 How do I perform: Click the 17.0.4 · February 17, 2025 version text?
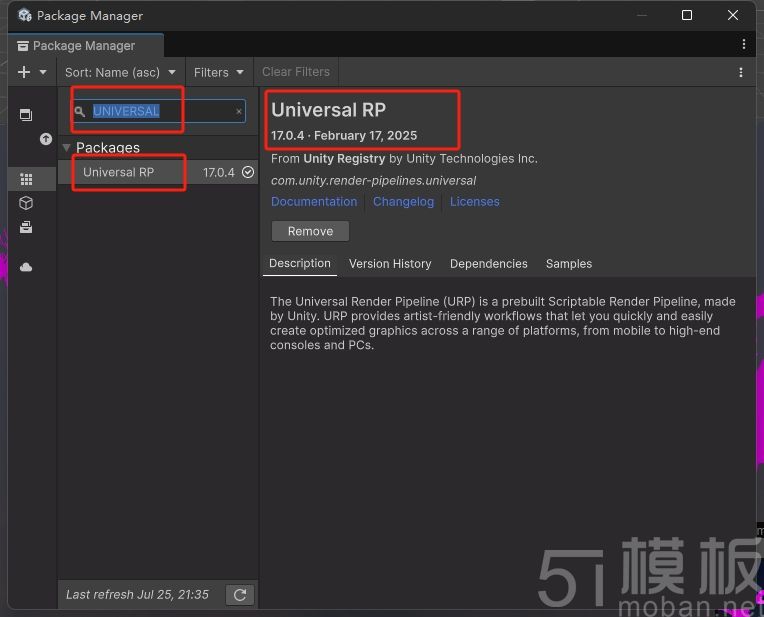point(344,135)
